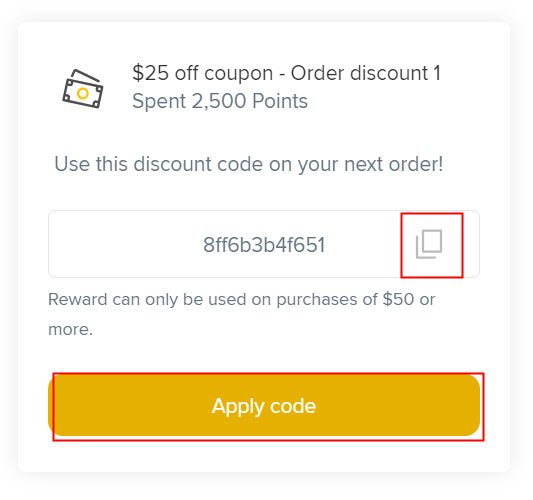
Task: Click the '$25 off coupon' title text
Action: 203,73
